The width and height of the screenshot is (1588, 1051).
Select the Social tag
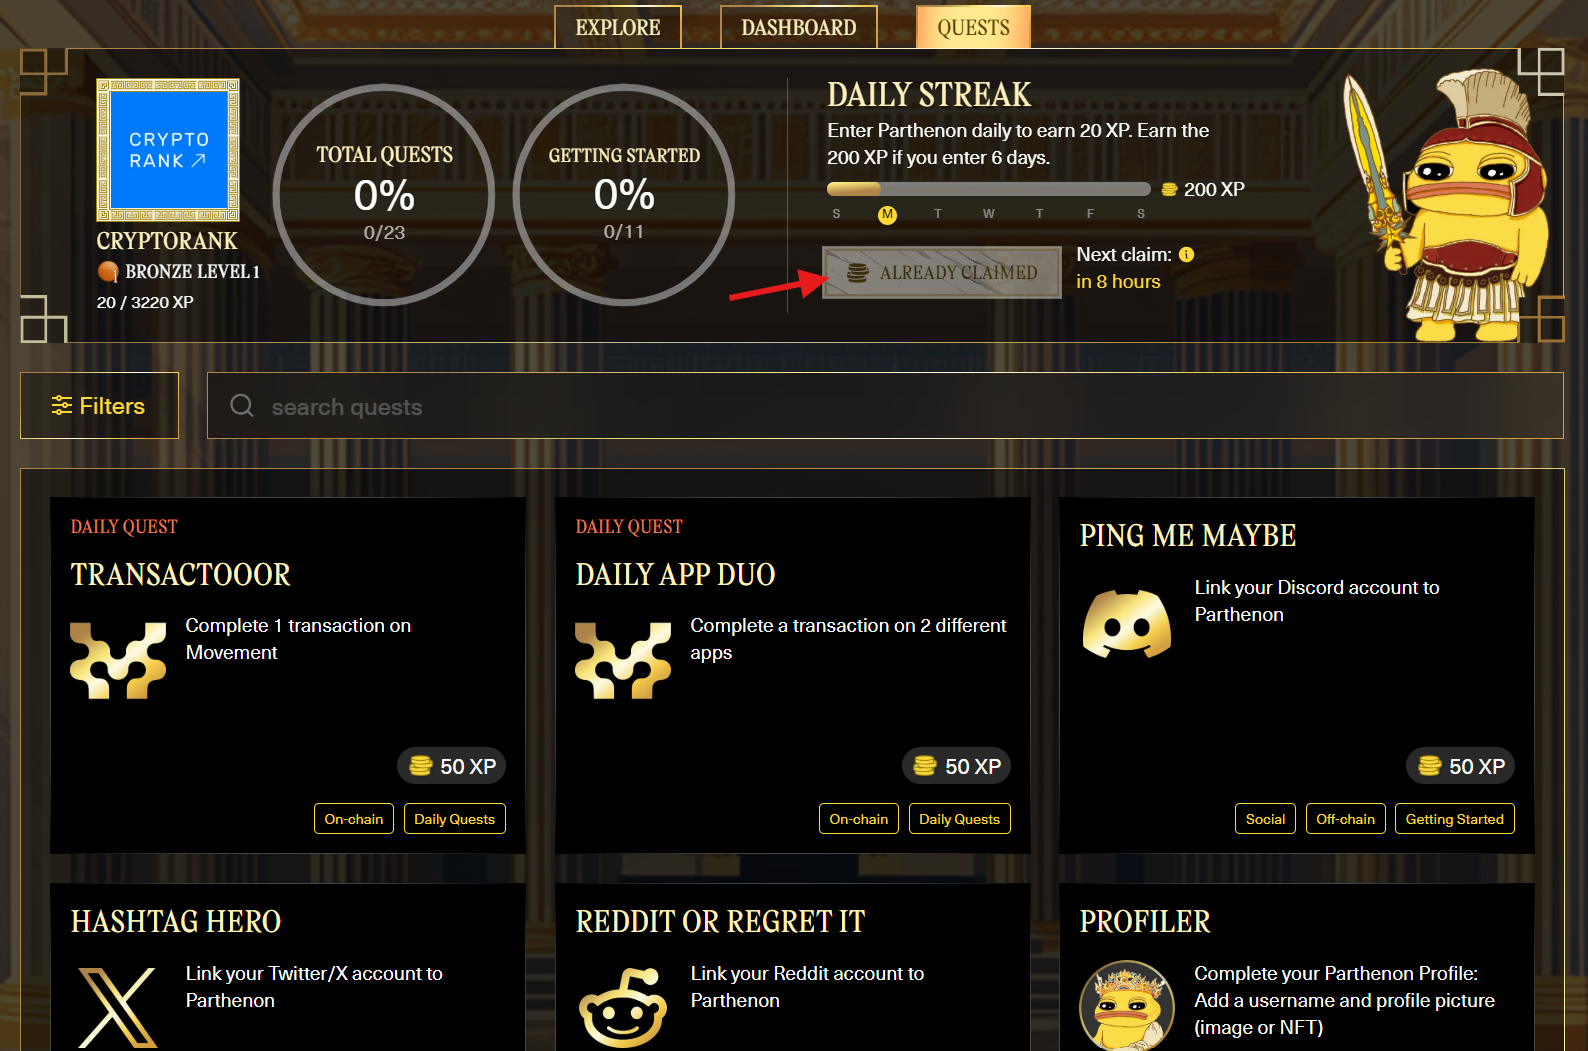pos(1265,818)
